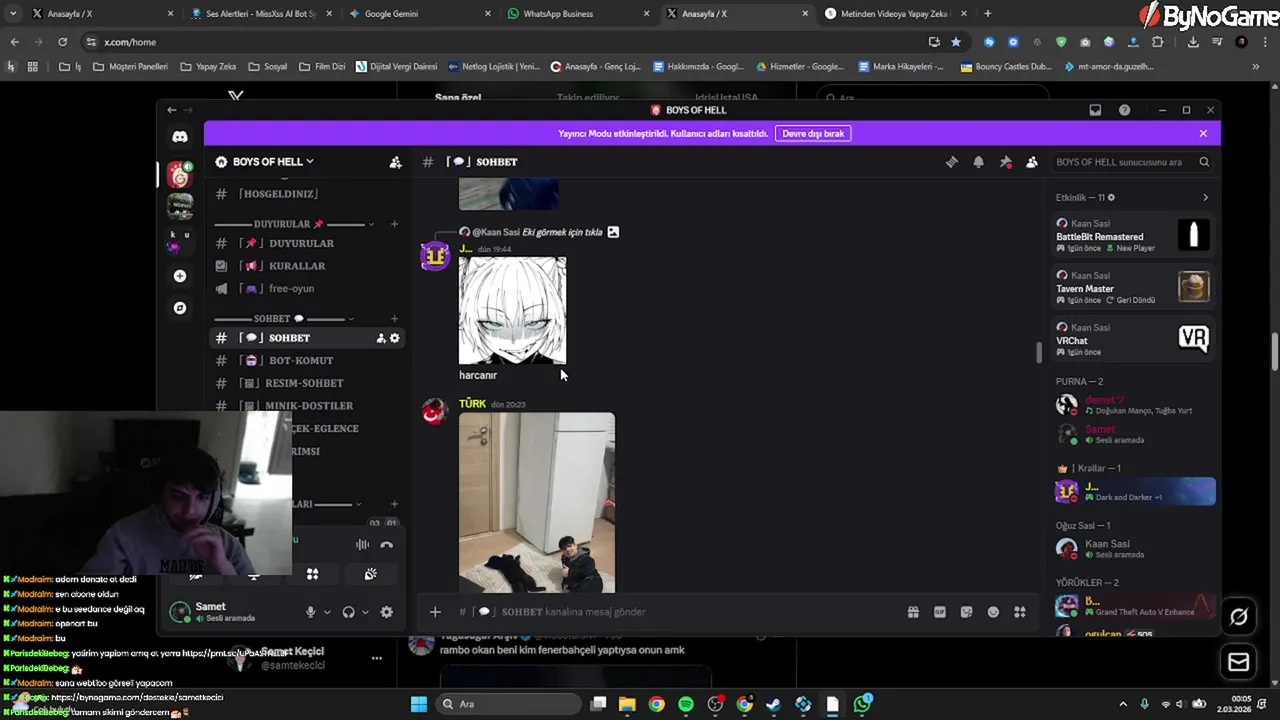This screenshot has width=1280, height=720.
Task: Add a channel to SOHBET category
Action: point(395,319)
